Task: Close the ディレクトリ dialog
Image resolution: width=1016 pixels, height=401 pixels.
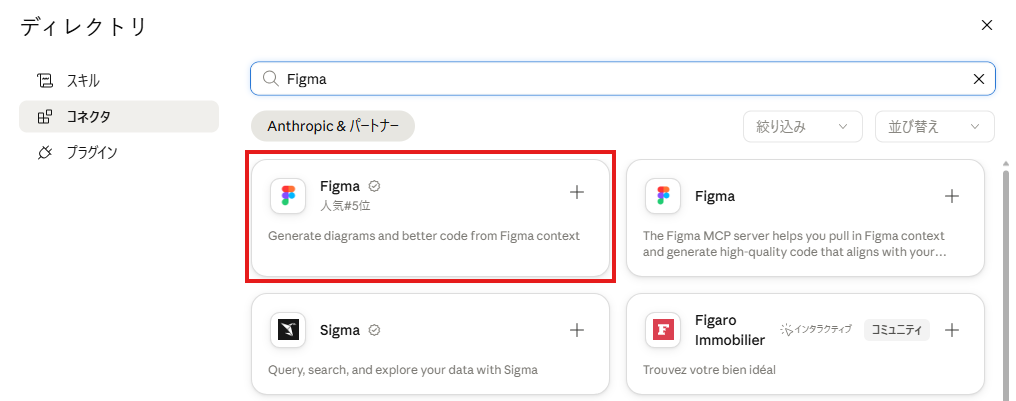Action: [x=987, y=25]
